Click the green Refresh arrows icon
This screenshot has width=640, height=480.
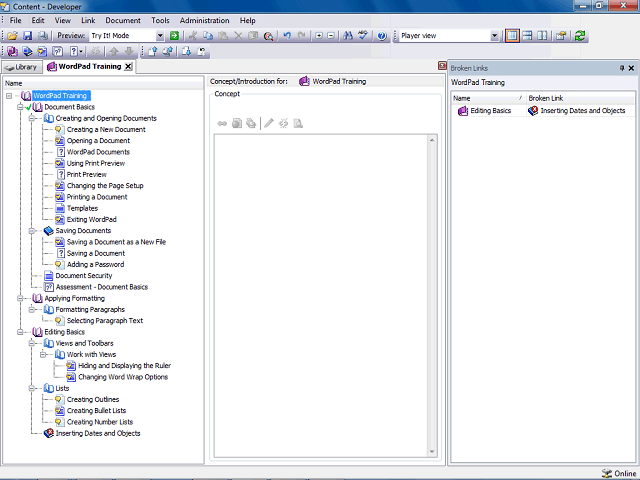pos(580,36)
